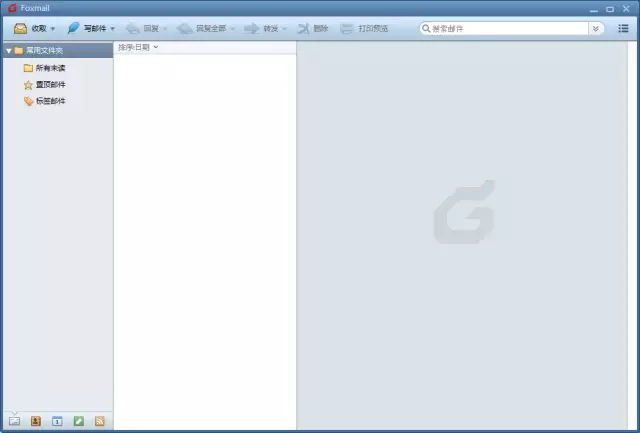Click the 转发 forward arrow icon

click(x=252, y=29)
